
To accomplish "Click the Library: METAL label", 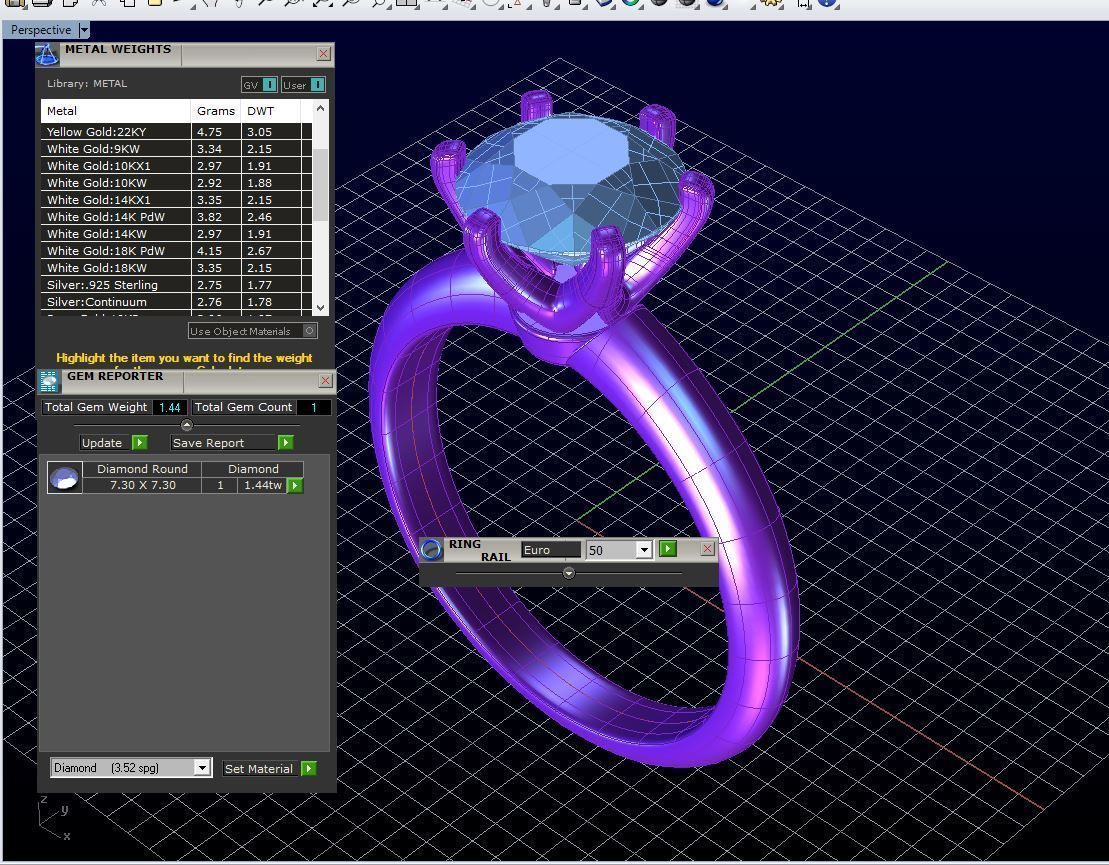I will tap(87, 83).
